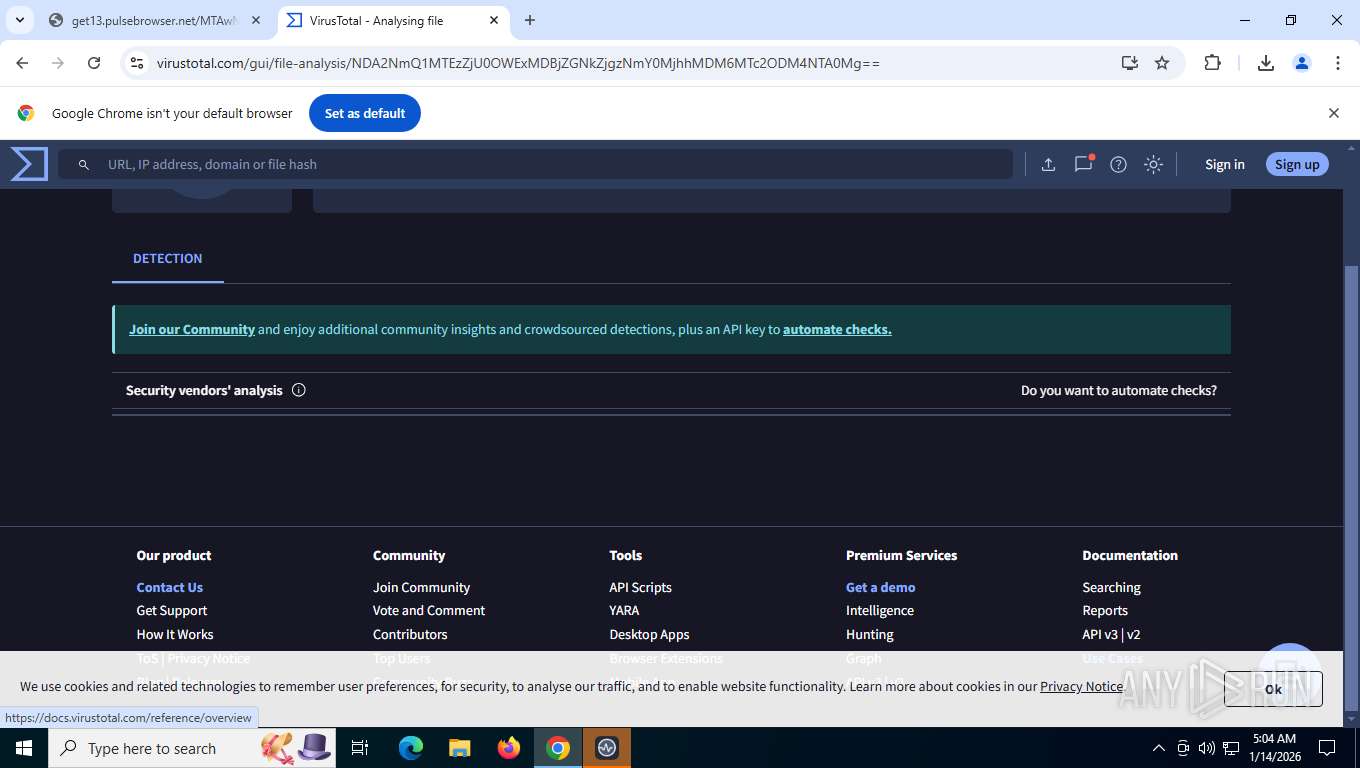Click Sign in
The width and height of the screenshot is (1360, 768).
[x=1224, y=165]
